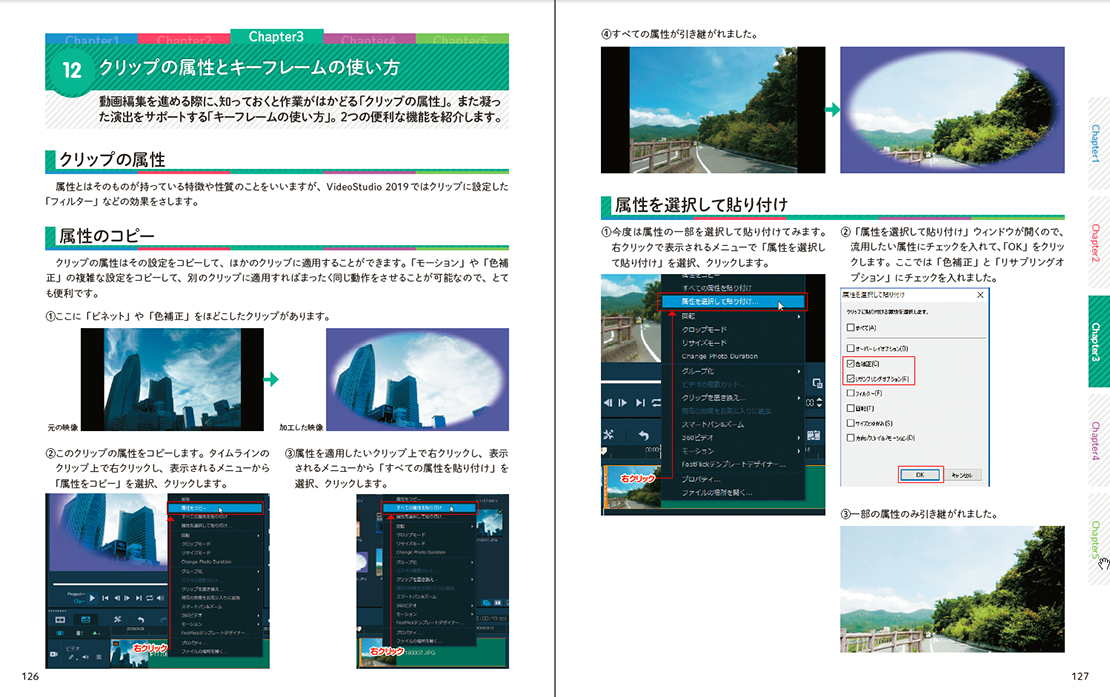Click the storyboard view icon on the left timeline
Image resolution: width=1110 pixels, height=697 pixels.
59,621
